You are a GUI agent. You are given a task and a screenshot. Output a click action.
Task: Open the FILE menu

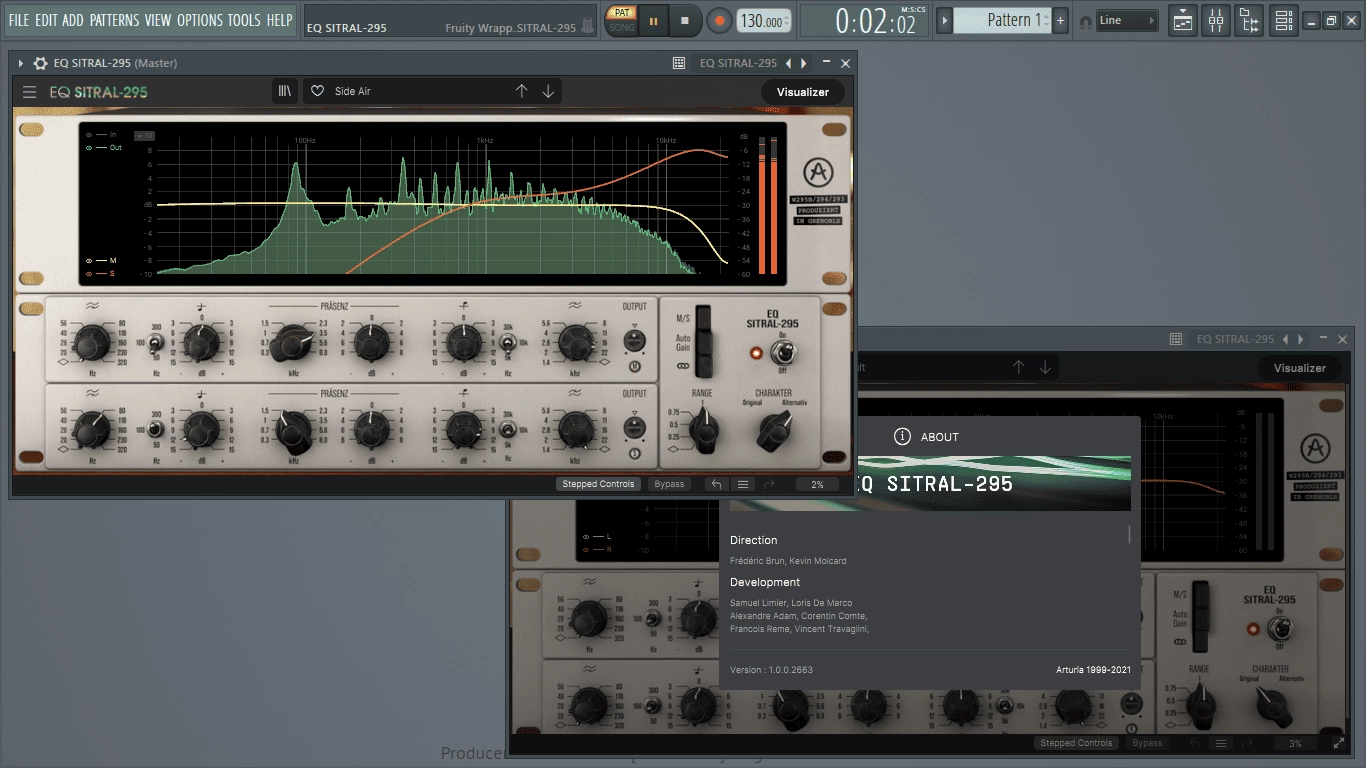[19, 20]
